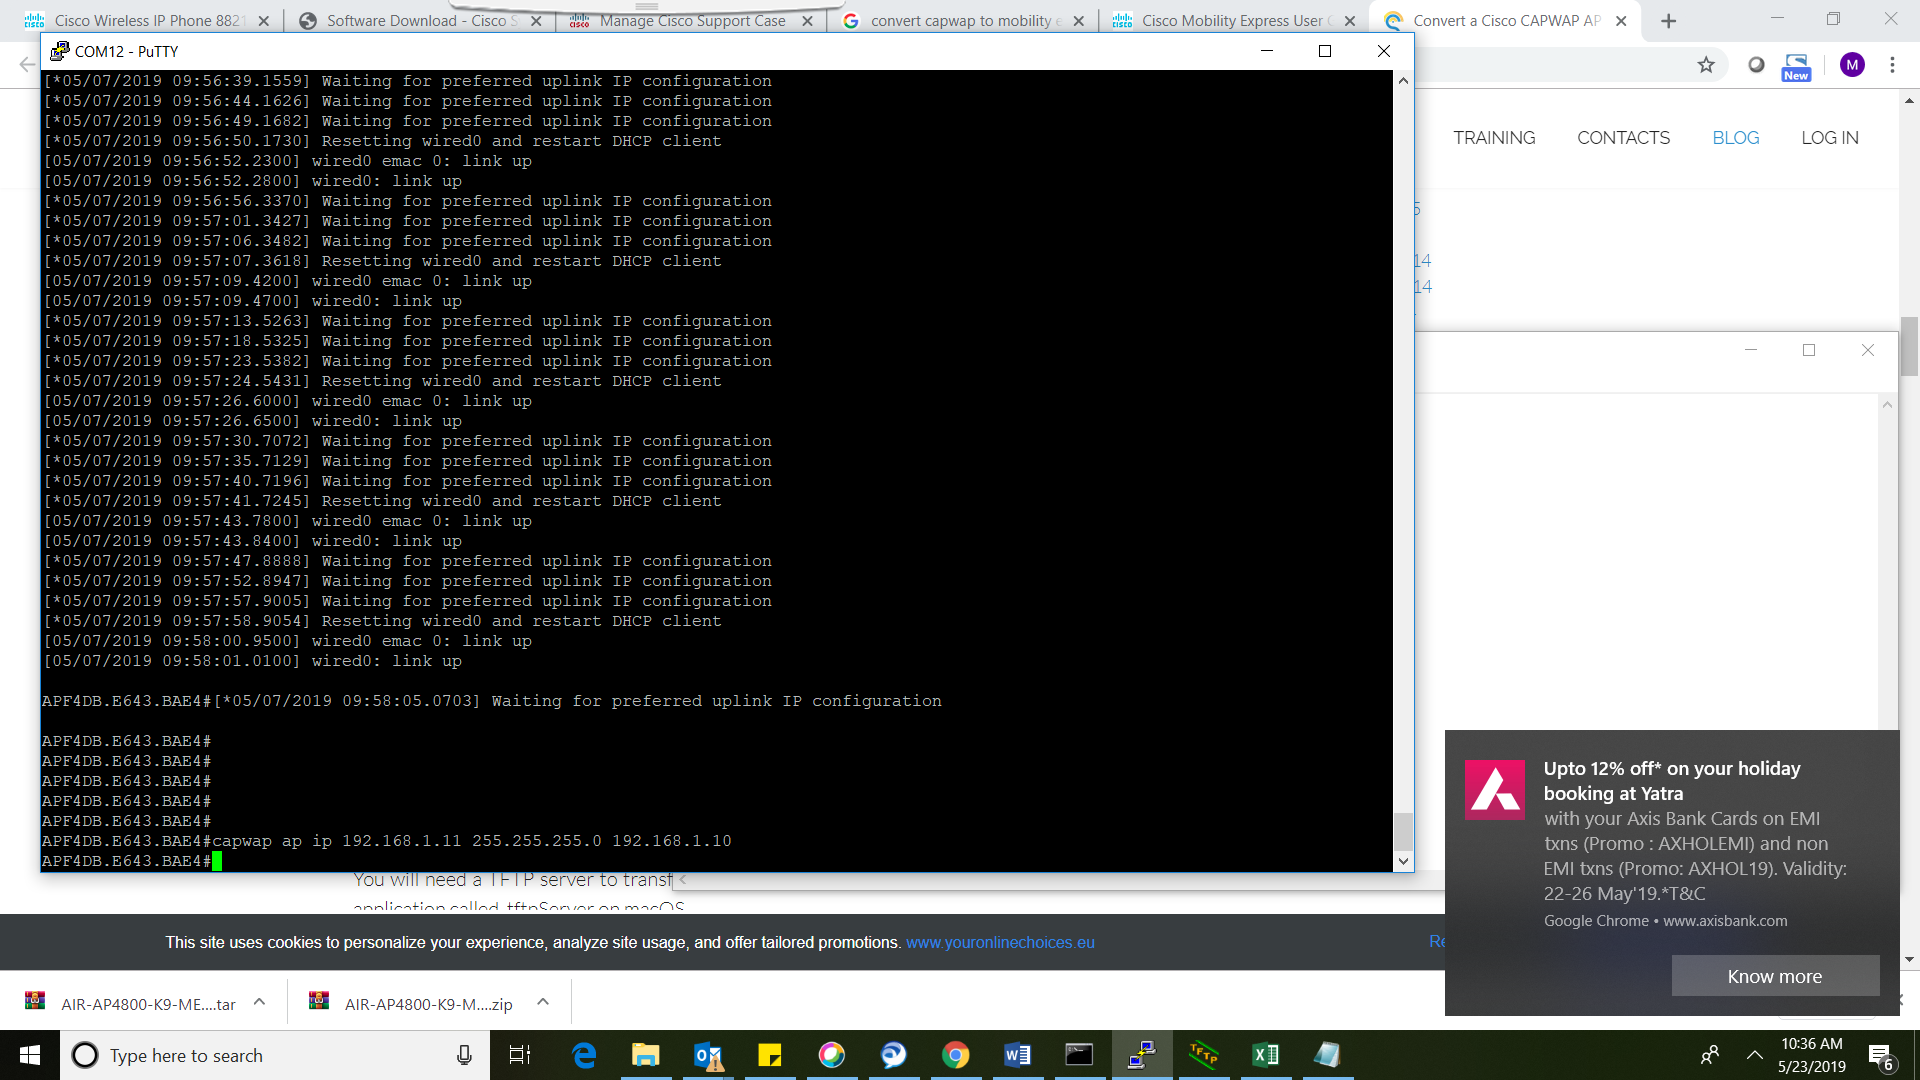Expand AIR-AP4800 zip download options
1920x1080 pixels.
543,1002
